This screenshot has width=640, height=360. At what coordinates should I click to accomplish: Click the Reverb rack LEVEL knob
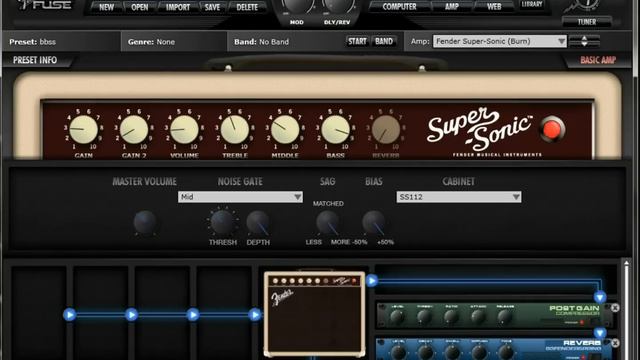(398, 352)
